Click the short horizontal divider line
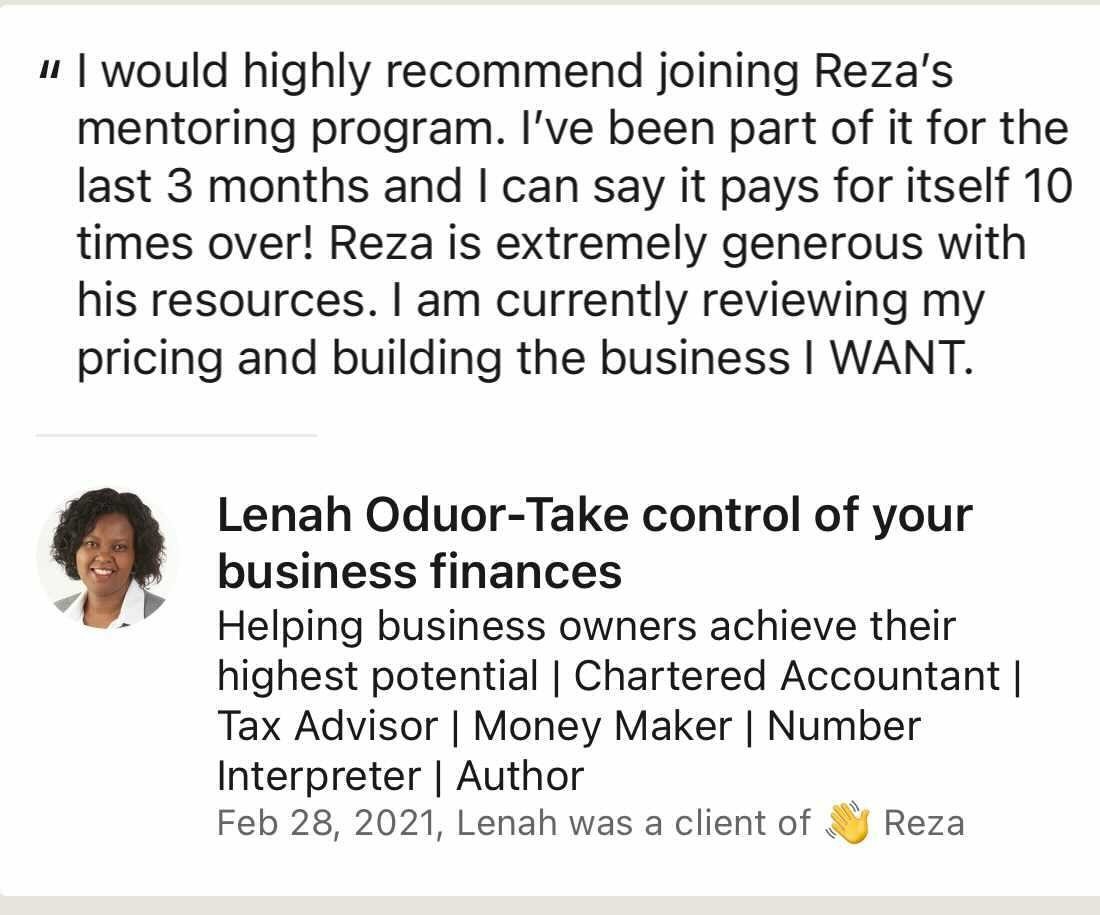Image resolution: width=1100 pixels, height=915 pixels. tap(176, 436)
